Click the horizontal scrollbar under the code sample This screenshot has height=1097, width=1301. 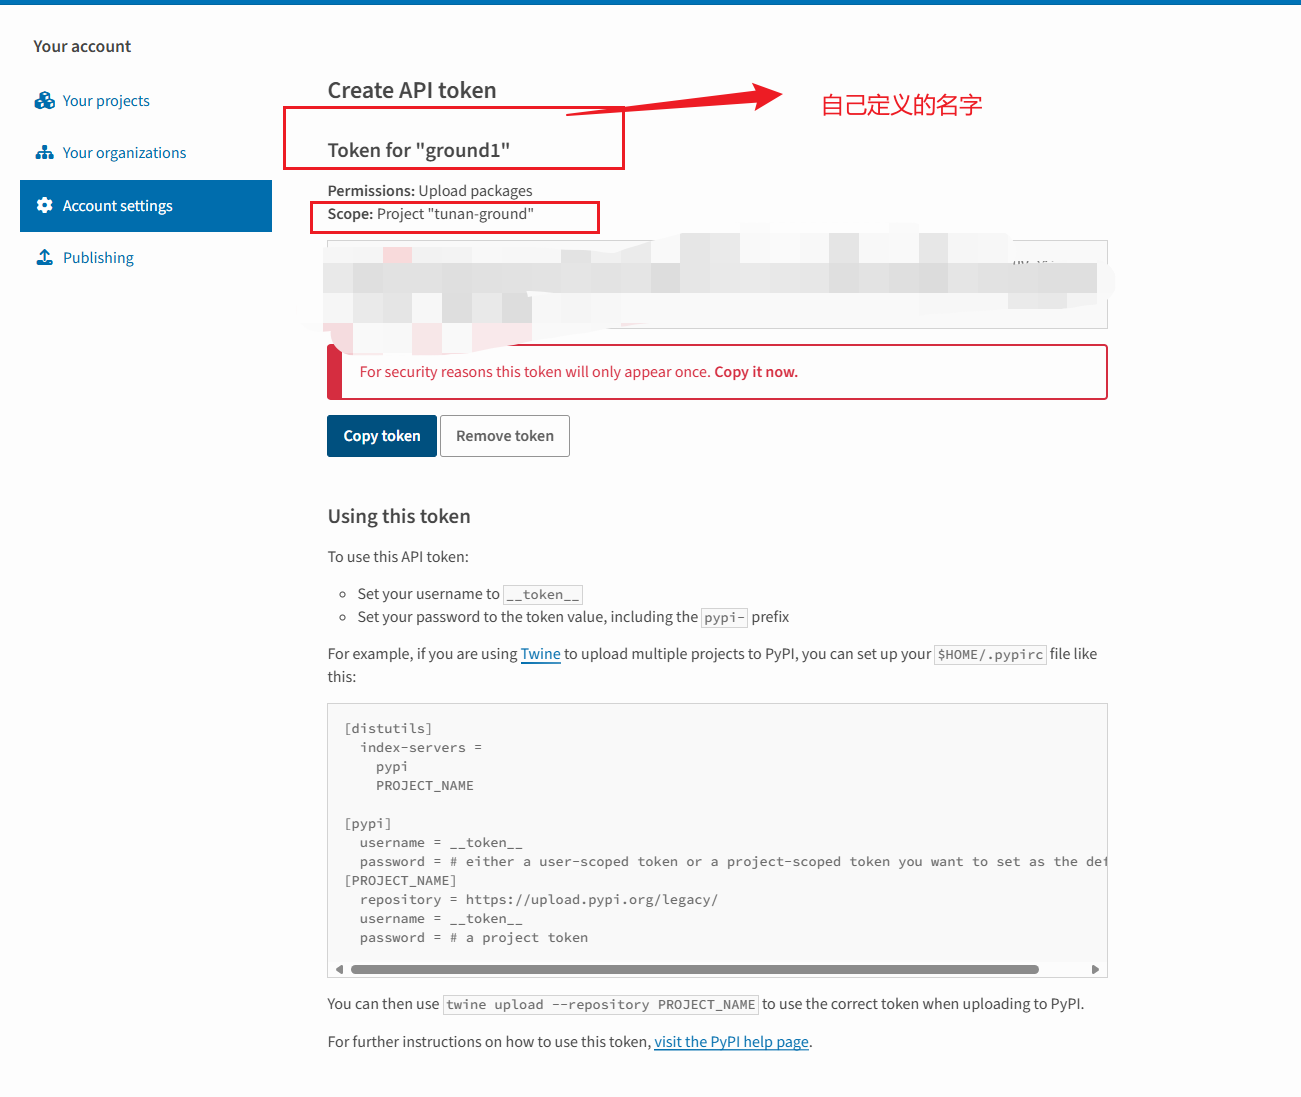point(694,969)
